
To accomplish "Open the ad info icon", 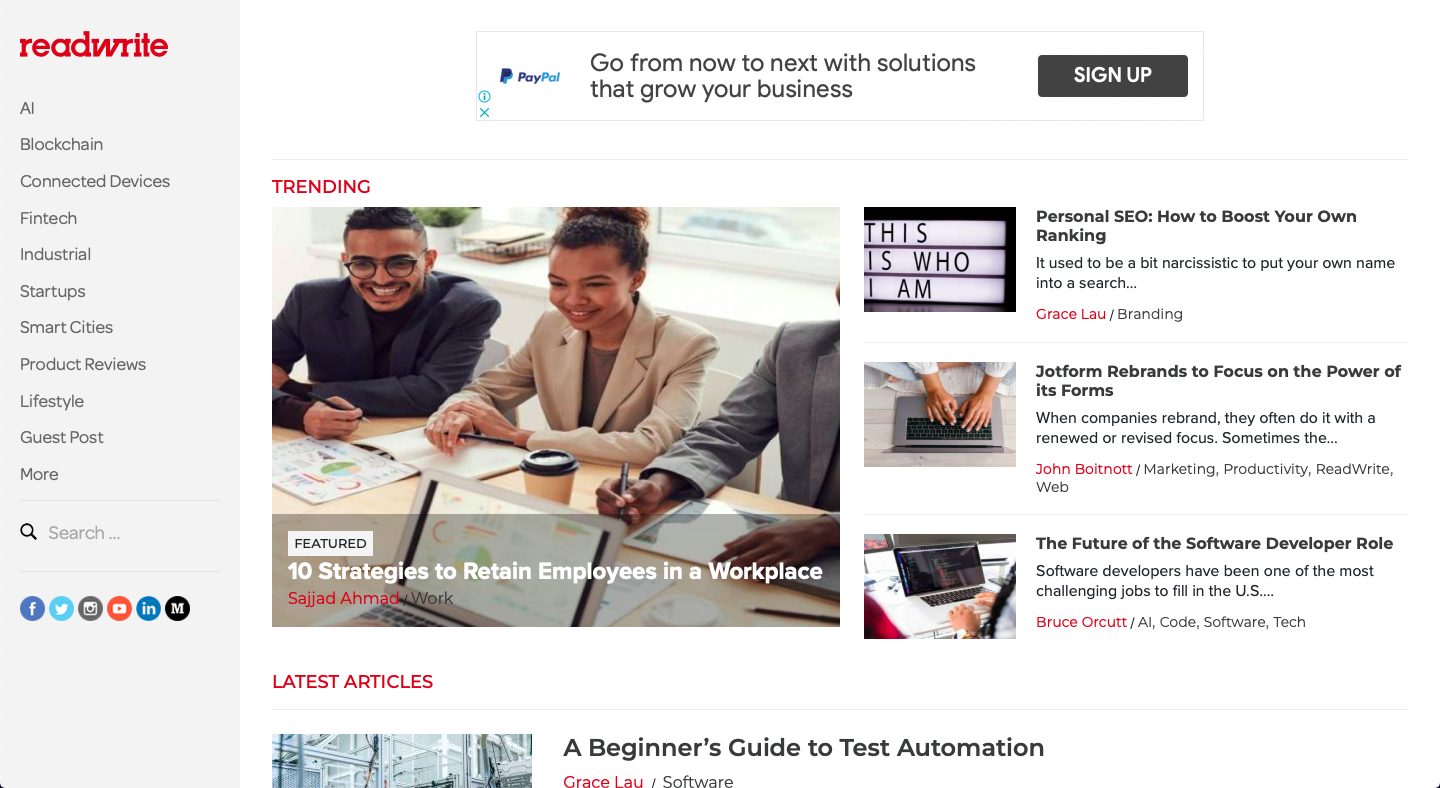I will point(484,97).
